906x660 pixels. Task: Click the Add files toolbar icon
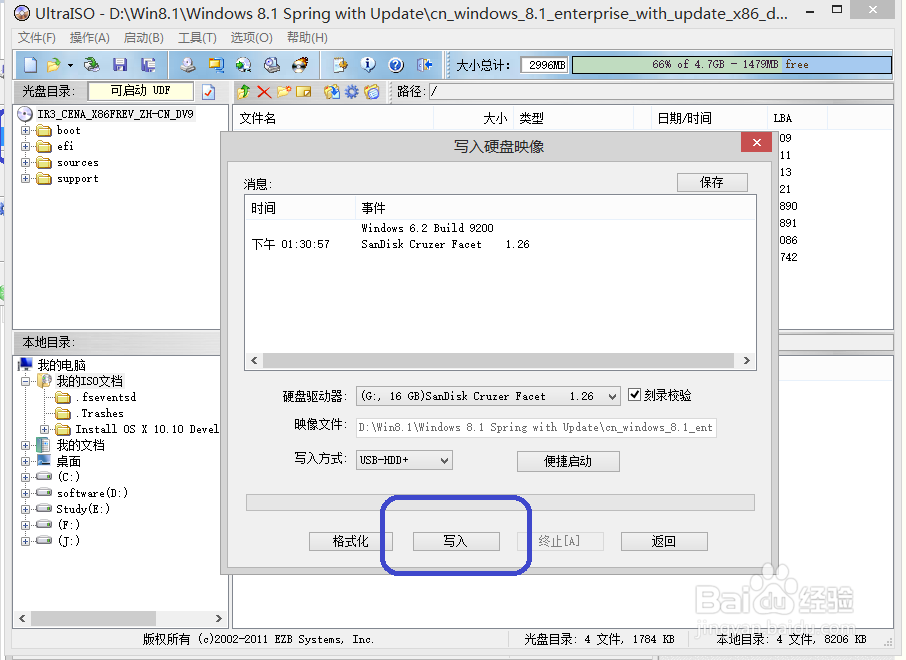pyautogui.click(x=340, y=65)
